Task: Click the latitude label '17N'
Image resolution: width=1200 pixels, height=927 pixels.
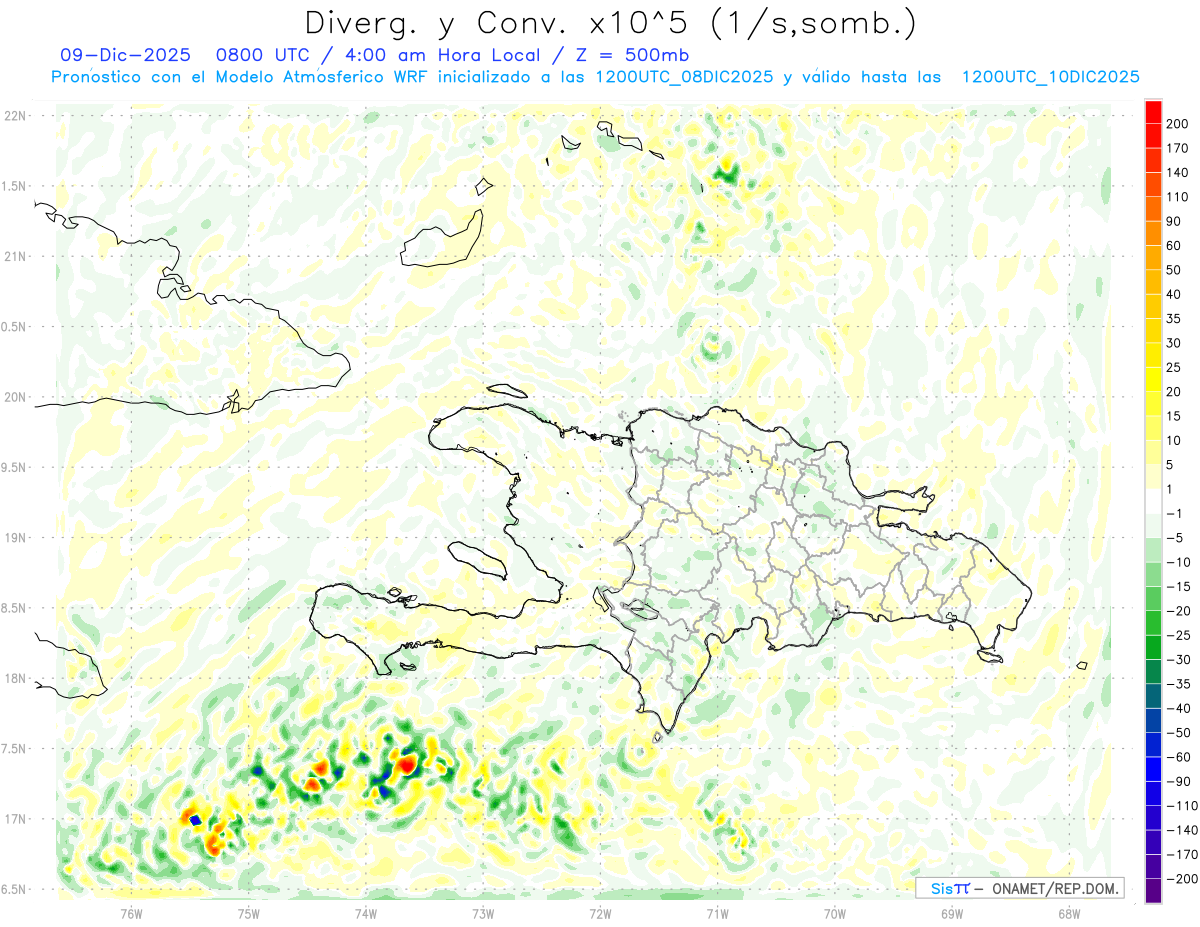Action: click(16, 819)
